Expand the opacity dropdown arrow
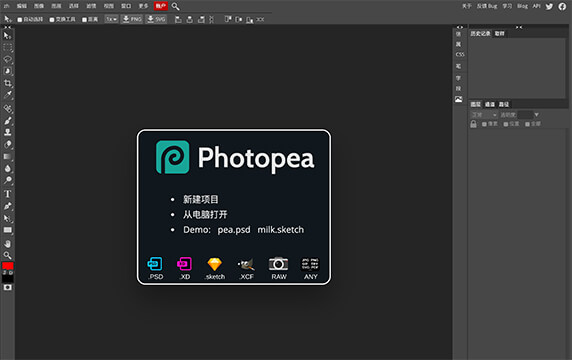Image resolution: width=572 pixels, height=360 pixels. [x=536, y=115]
